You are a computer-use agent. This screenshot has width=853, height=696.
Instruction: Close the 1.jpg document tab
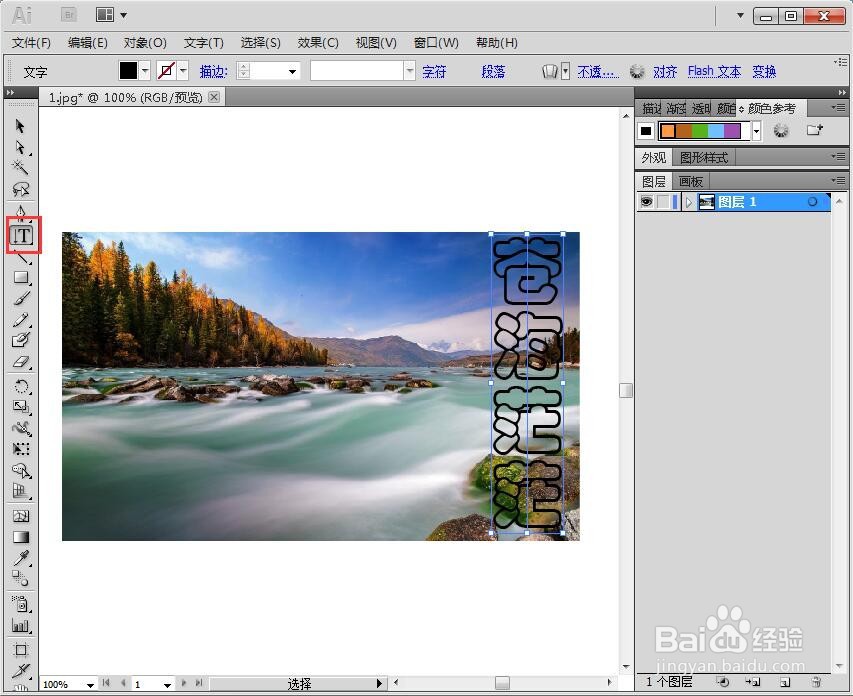[x=214, y=97]
